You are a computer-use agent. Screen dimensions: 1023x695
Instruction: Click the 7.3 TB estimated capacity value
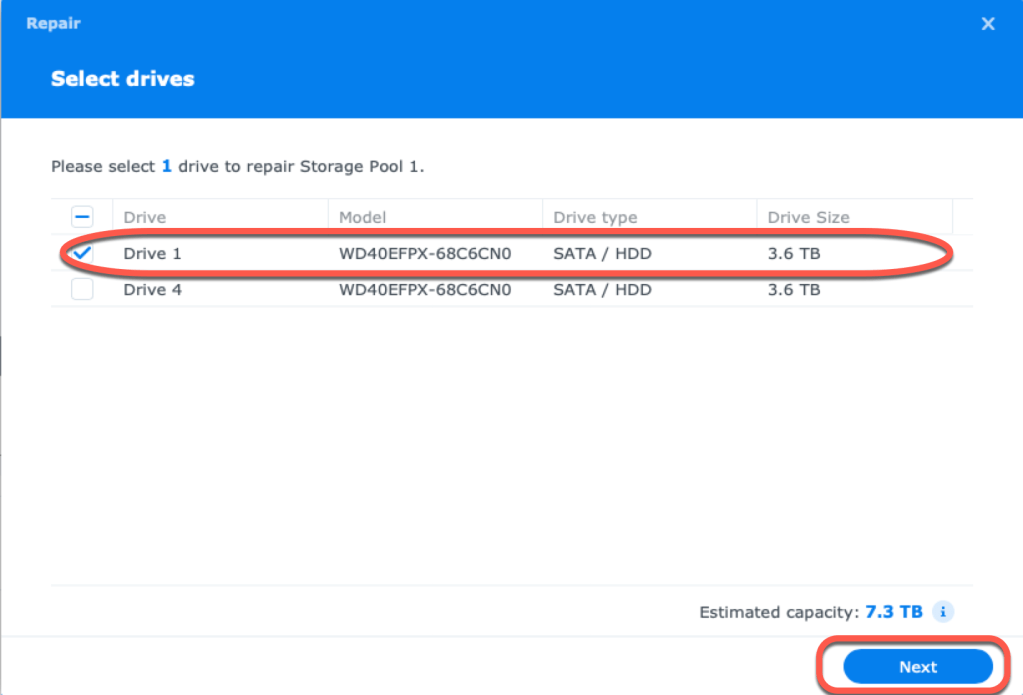(895, 611)
